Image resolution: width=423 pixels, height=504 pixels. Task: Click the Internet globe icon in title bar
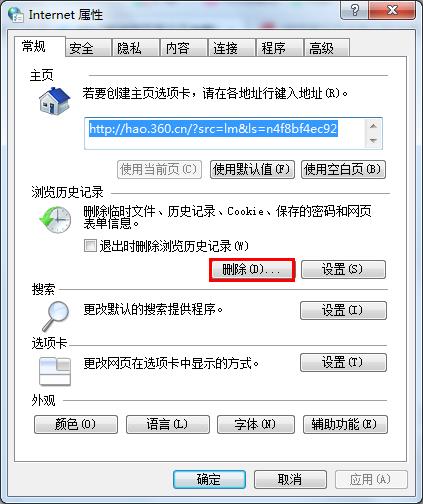click(x=16, y=15)
